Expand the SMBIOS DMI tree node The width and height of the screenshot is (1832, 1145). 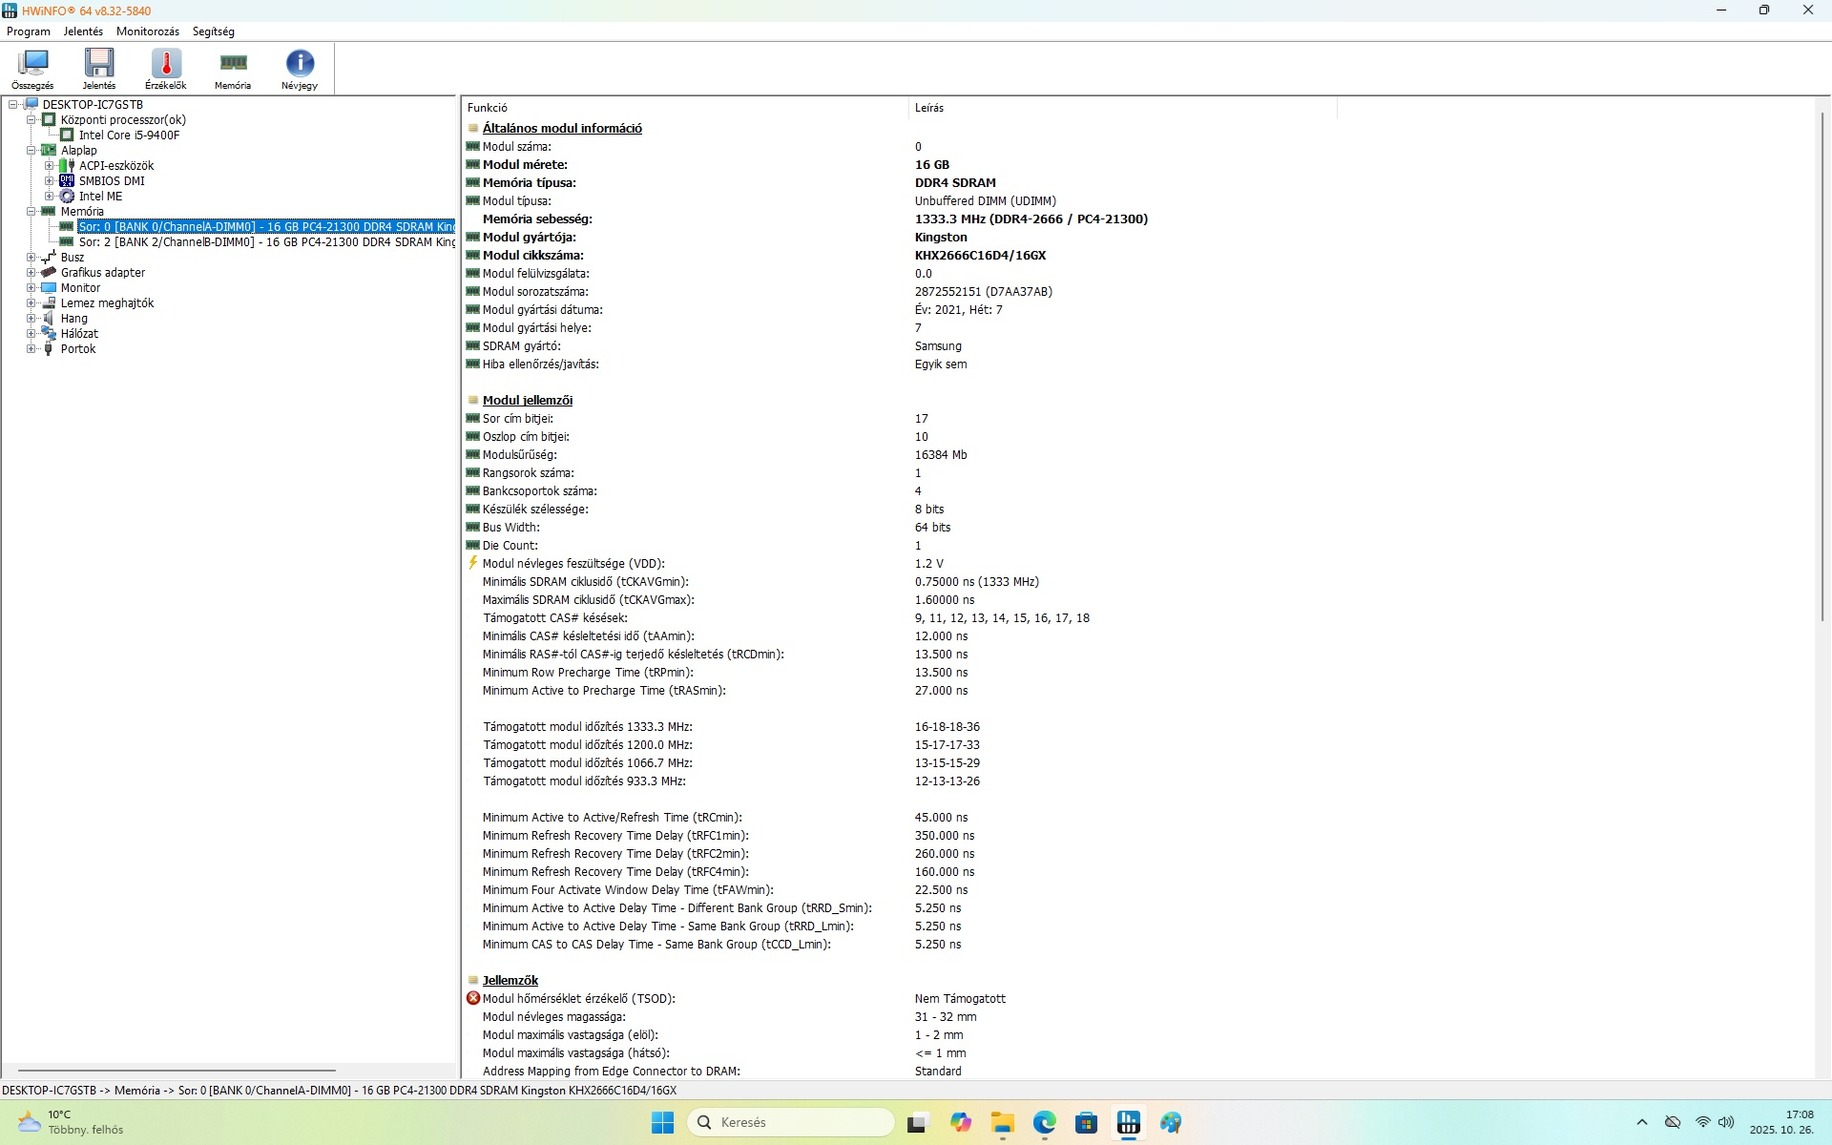(49, 181)
